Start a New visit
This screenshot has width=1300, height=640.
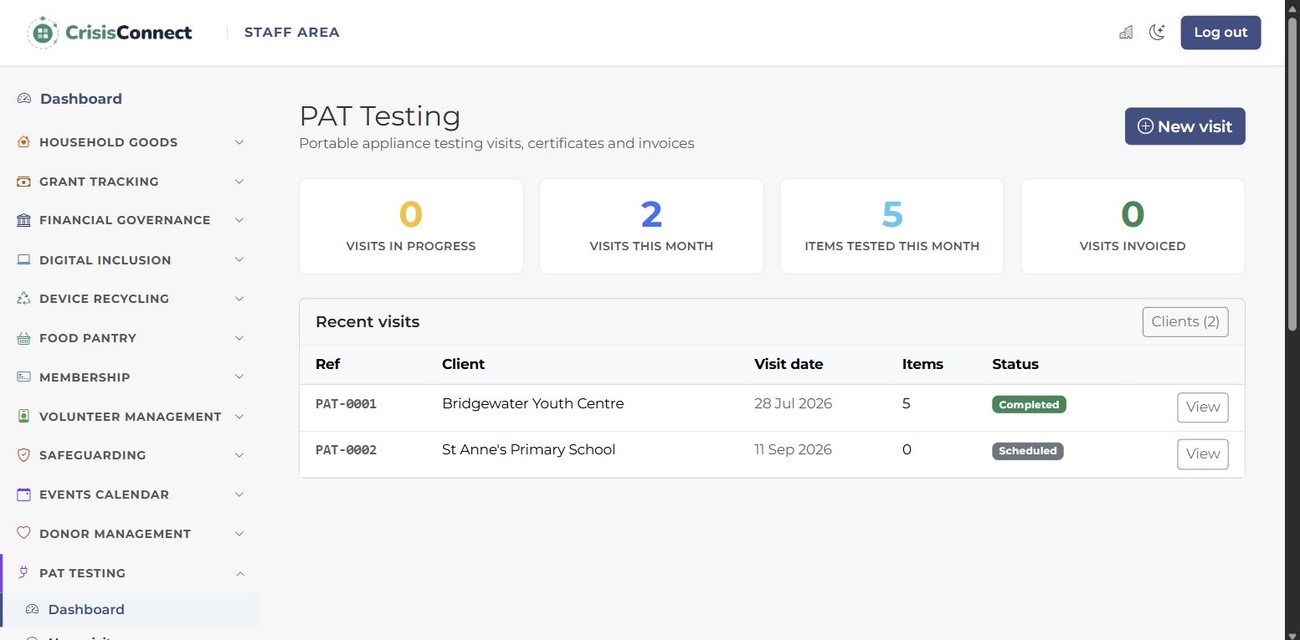click(x=1185, y=126)
